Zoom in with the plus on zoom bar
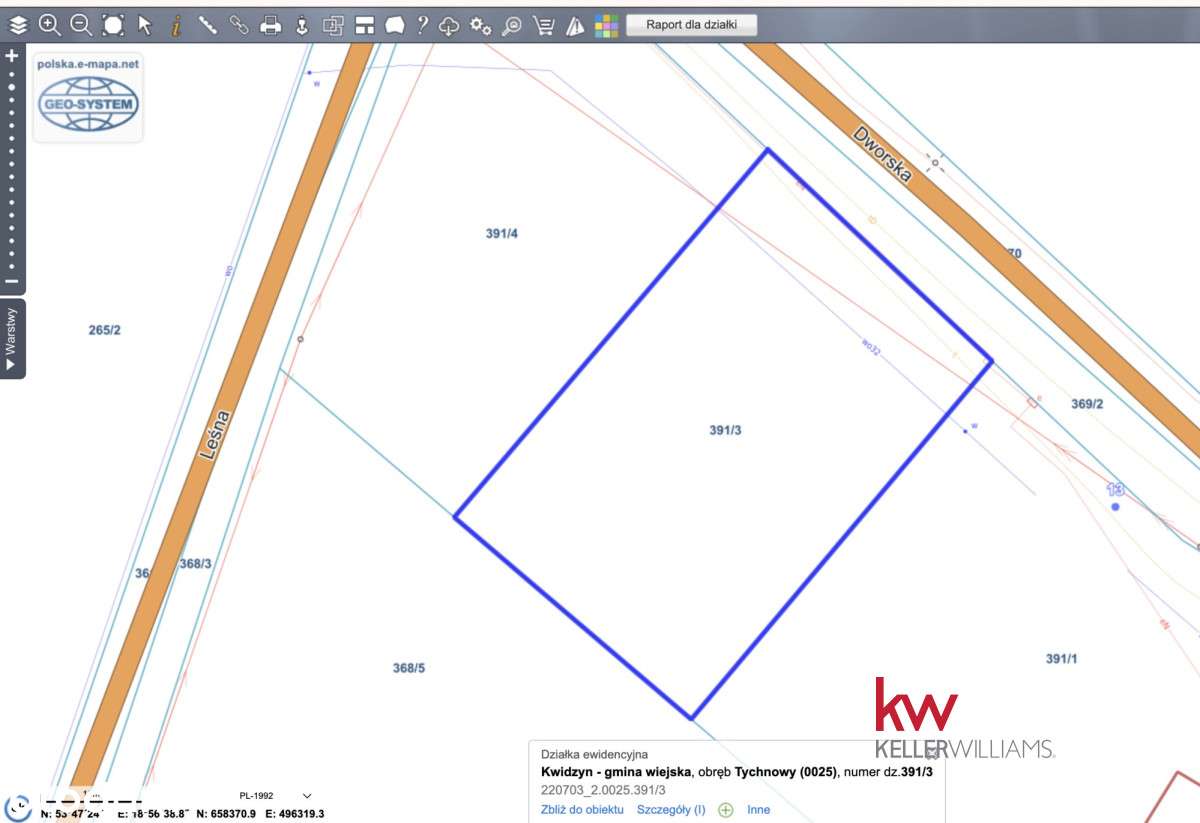The image size is (1200, 823). pos(12,56)
